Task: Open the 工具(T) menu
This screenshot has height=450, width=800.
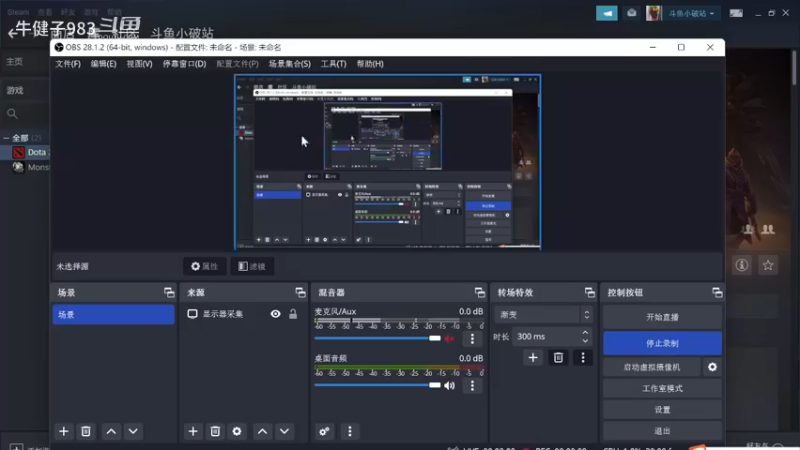Action: tap(333, 64)
